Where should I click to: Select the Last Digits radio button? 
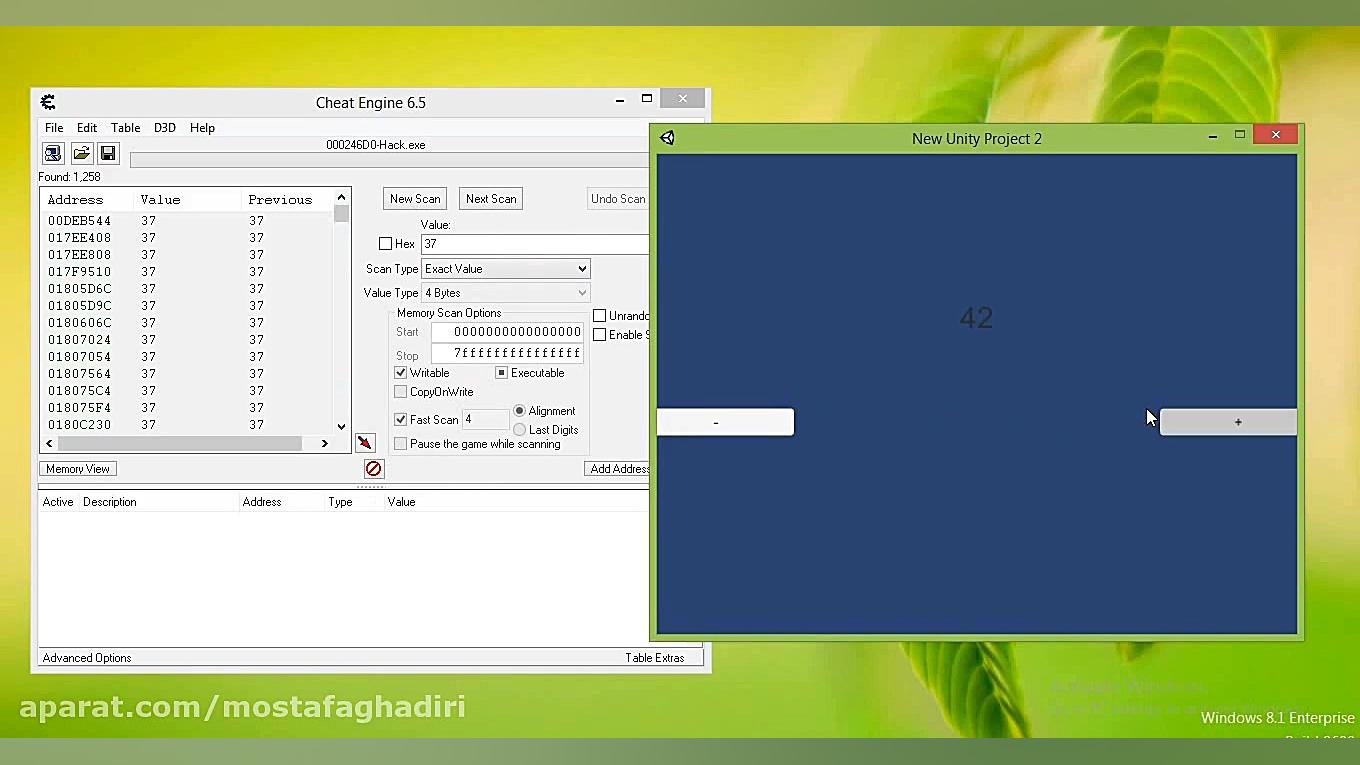click(x=520, y=430)
